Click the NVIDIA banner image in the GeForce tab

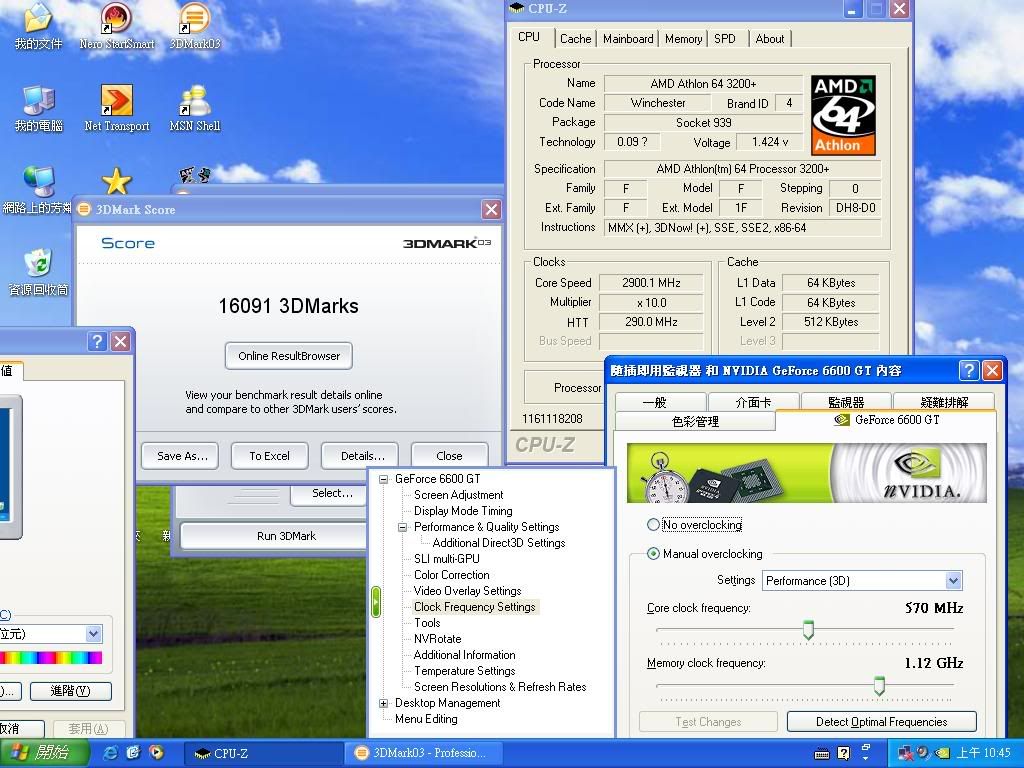tap(807, 472)
